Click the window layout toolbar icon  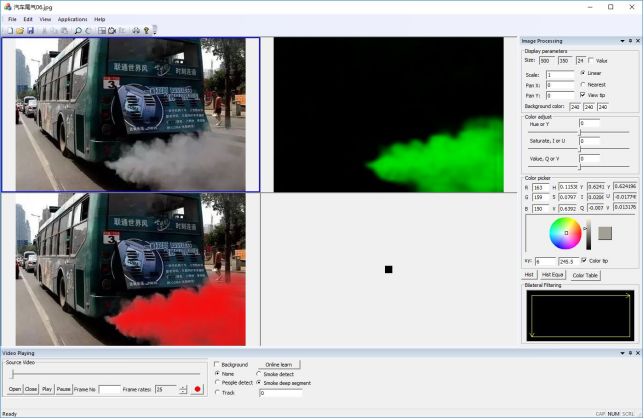tap(101, 31)
